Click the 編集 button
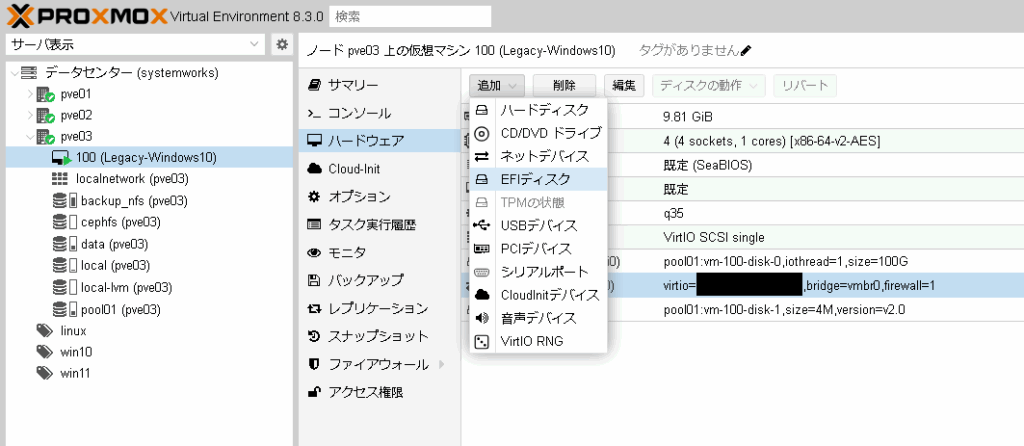The height and width of the screenshot is (446, 1024). click(x=624, y=86)
